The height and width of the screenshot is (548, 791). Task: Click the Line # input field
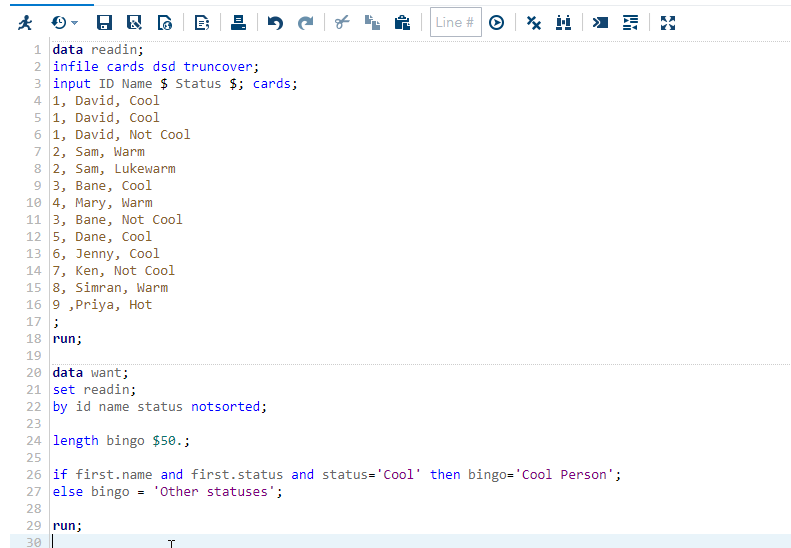455,22
